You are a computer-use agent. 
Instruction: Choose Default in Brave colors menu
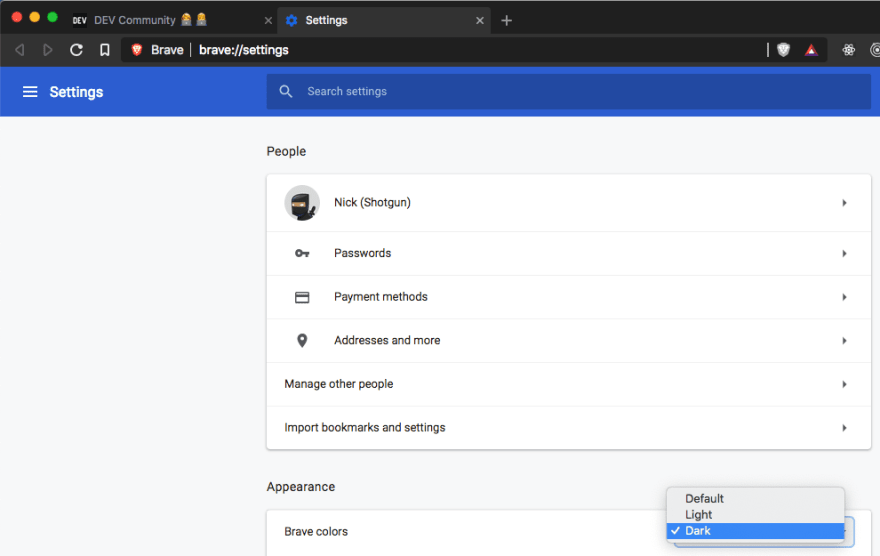pyautogui.click(x=755, y=498)
